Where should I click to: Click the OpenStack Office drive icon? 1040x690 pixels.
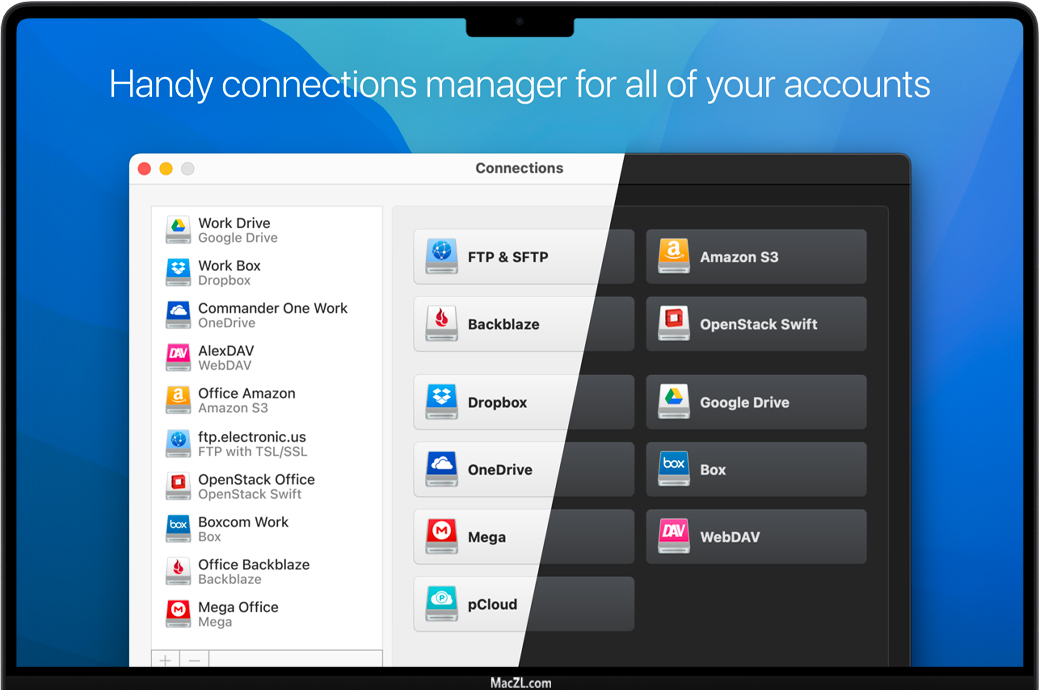click(x=178, y=486)
